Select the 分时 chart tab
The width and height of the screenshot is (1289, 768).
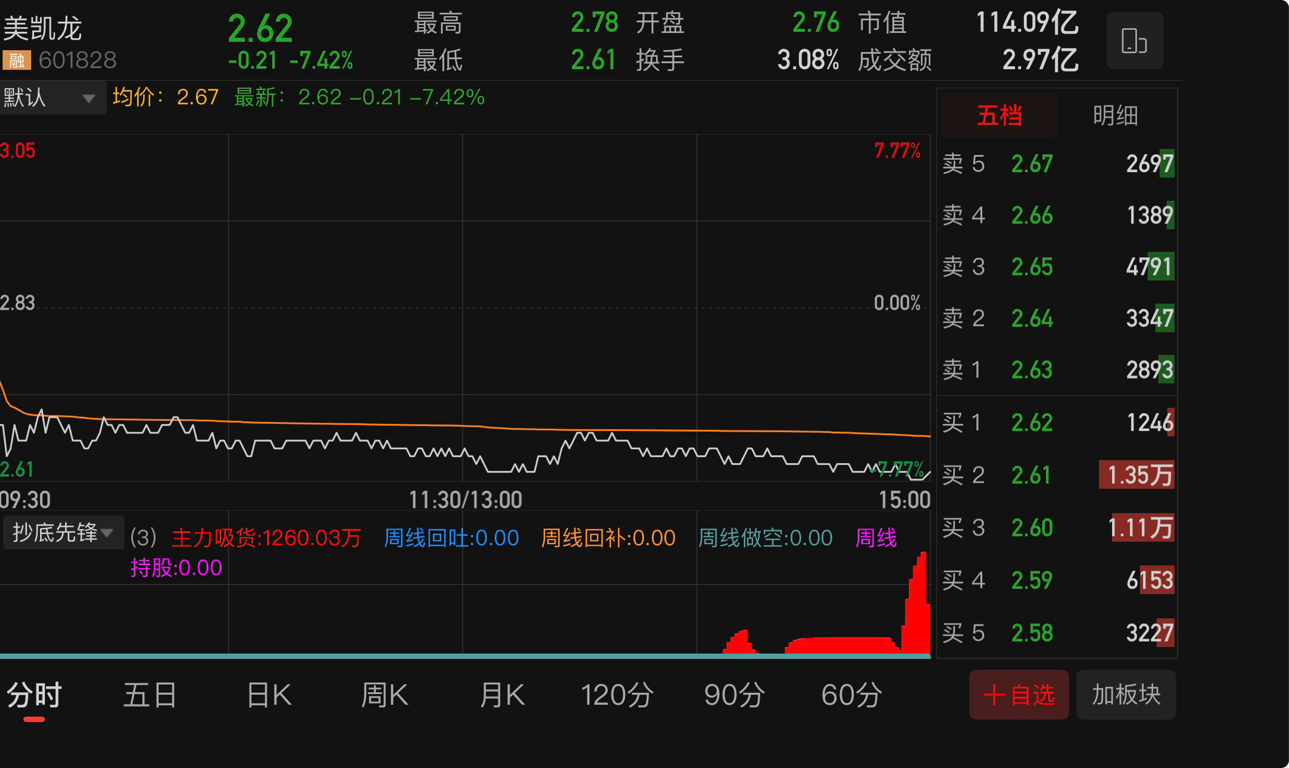click(x=34, y=694)
